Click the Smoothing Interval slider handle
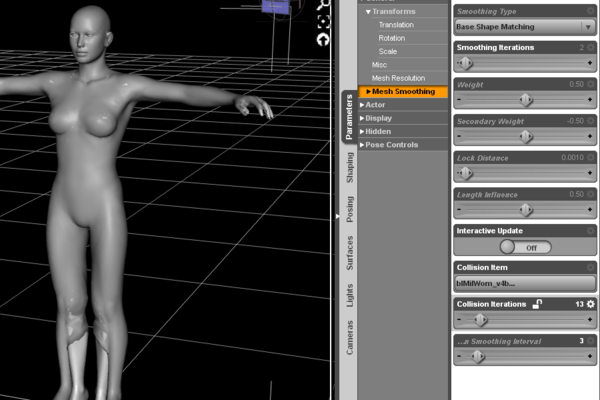 (478, 356)
